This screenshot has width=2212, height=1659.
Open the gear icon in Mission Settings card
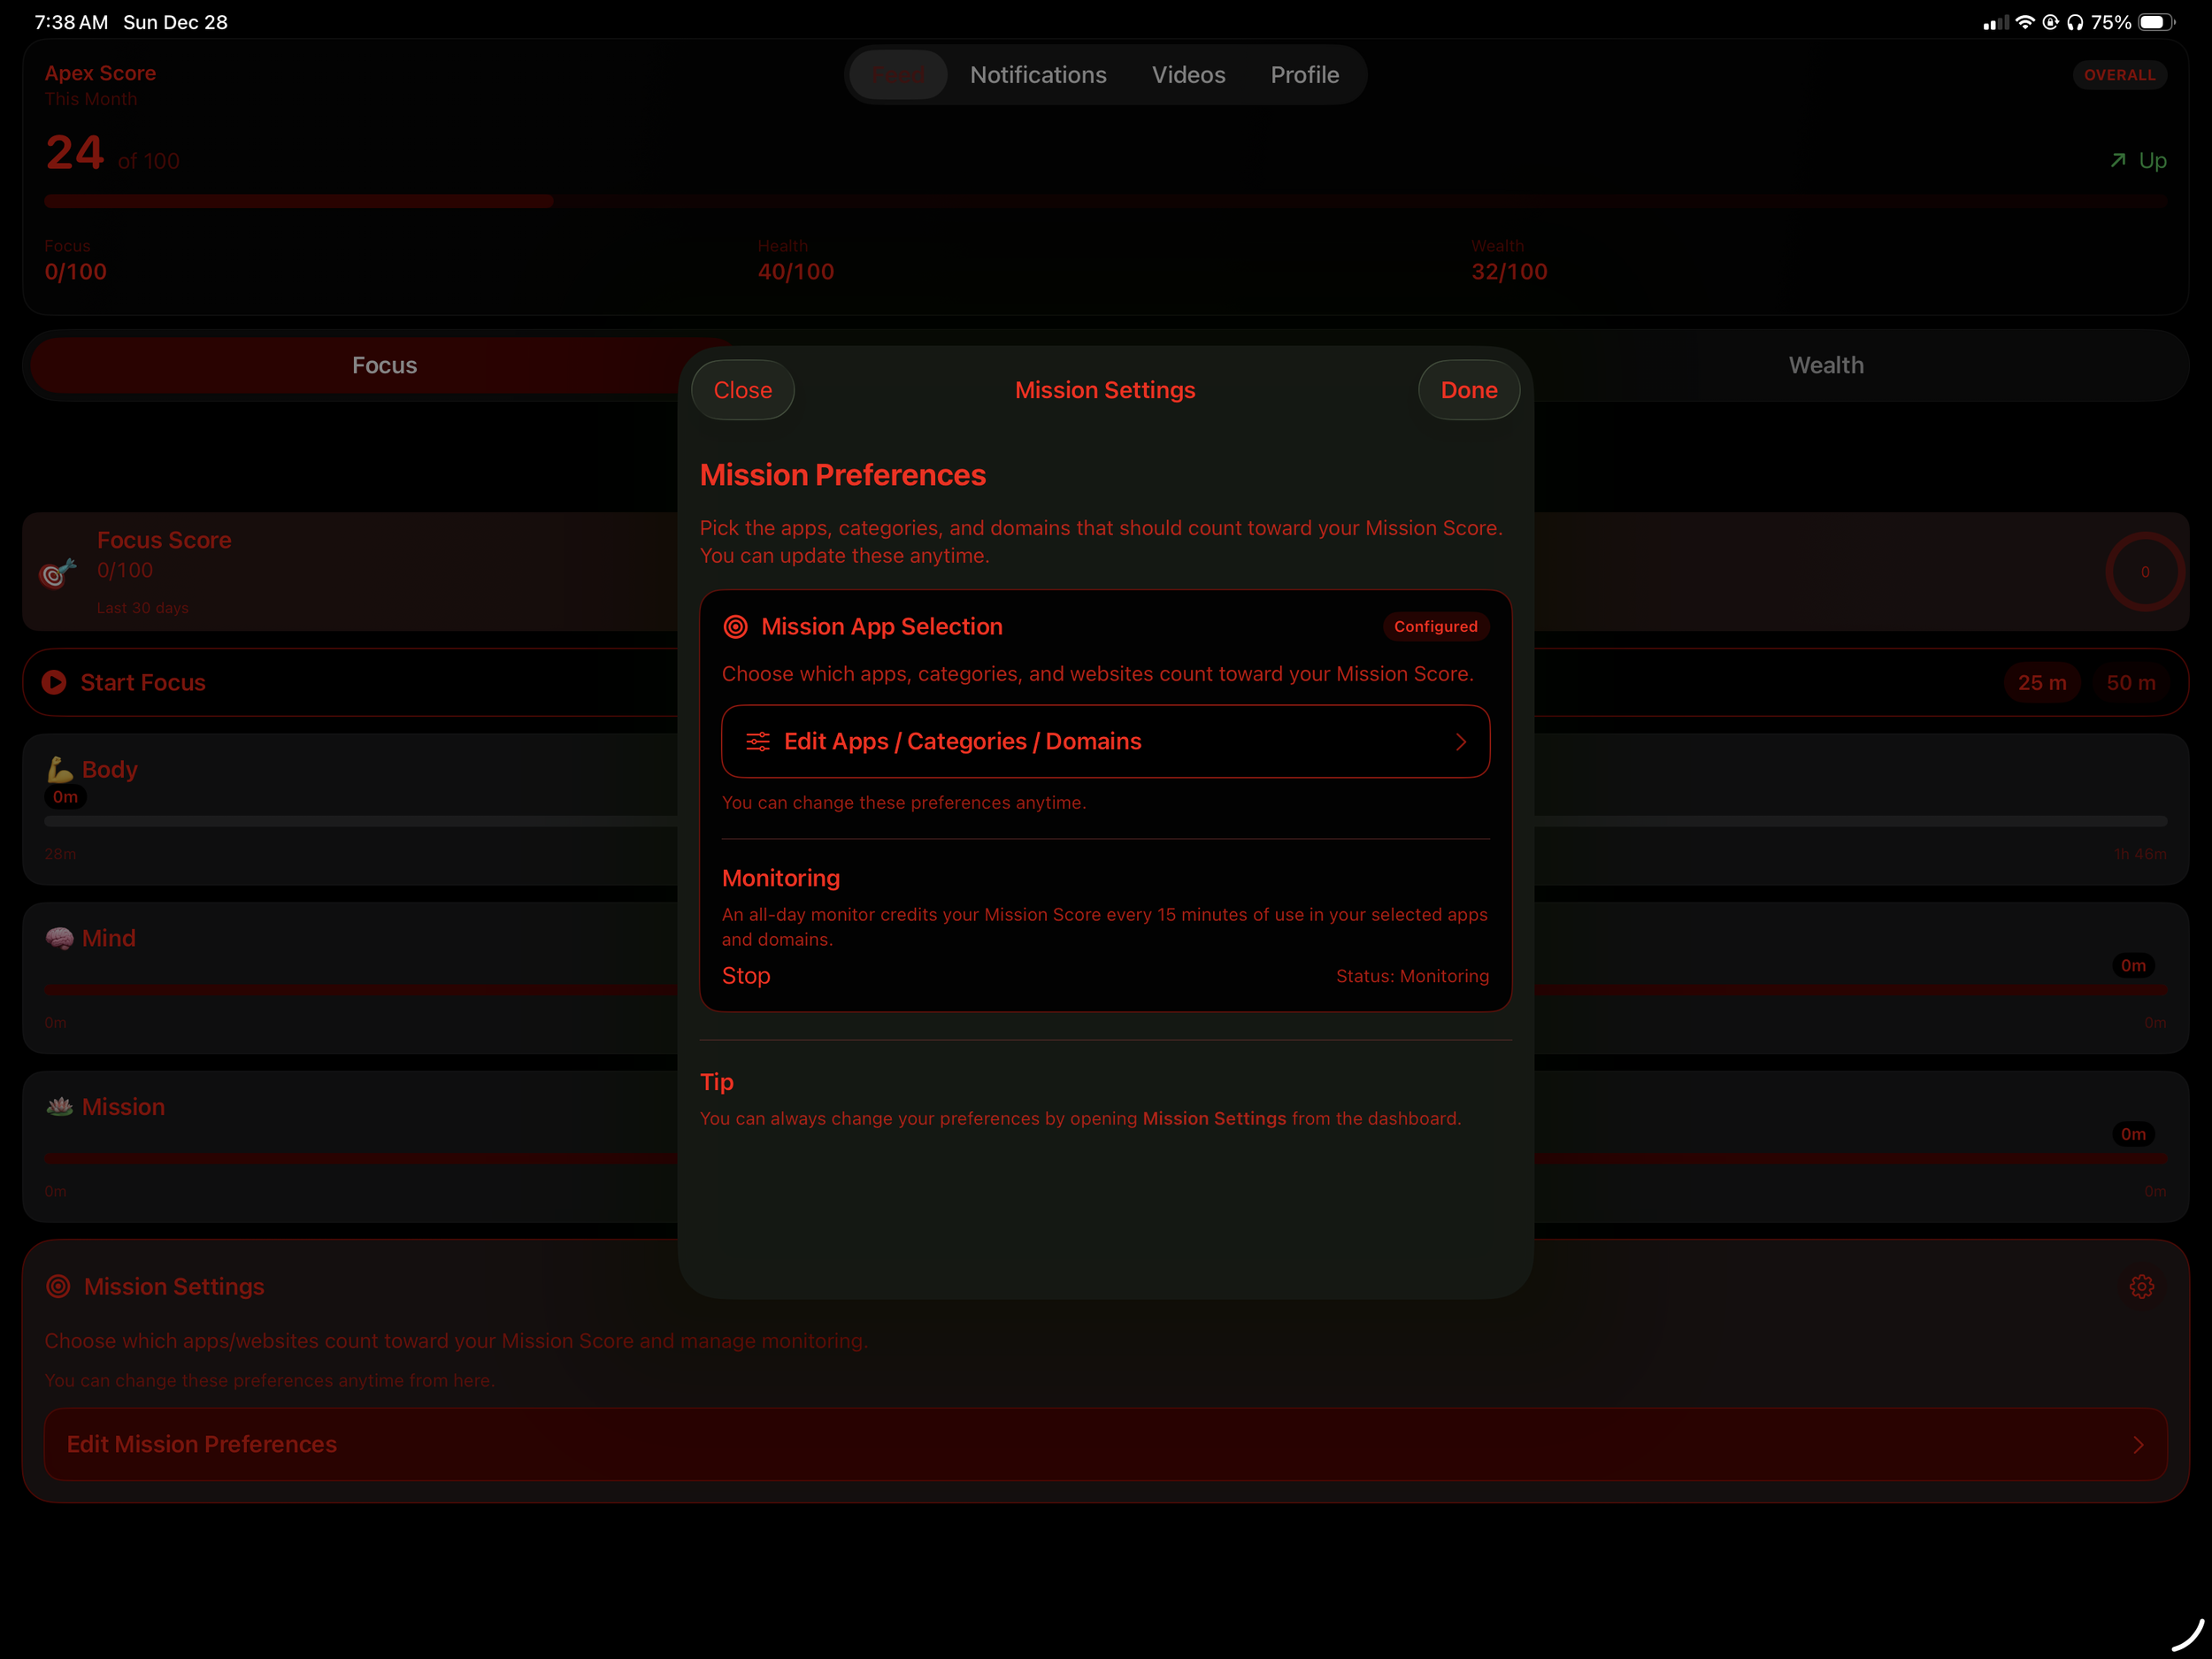[x=2141, y=1286]
